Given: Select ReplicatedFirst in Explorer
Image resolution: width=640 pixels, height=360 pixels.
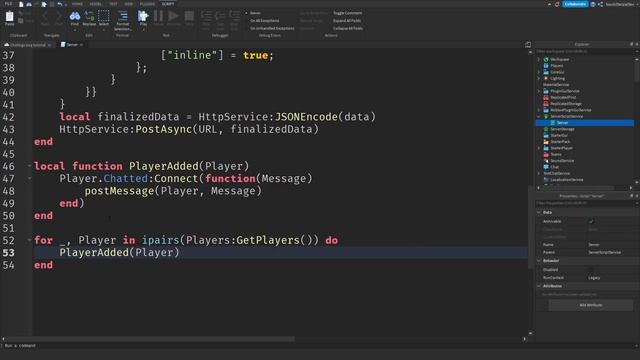Looking at the screenshot, I should pos(563,97).
